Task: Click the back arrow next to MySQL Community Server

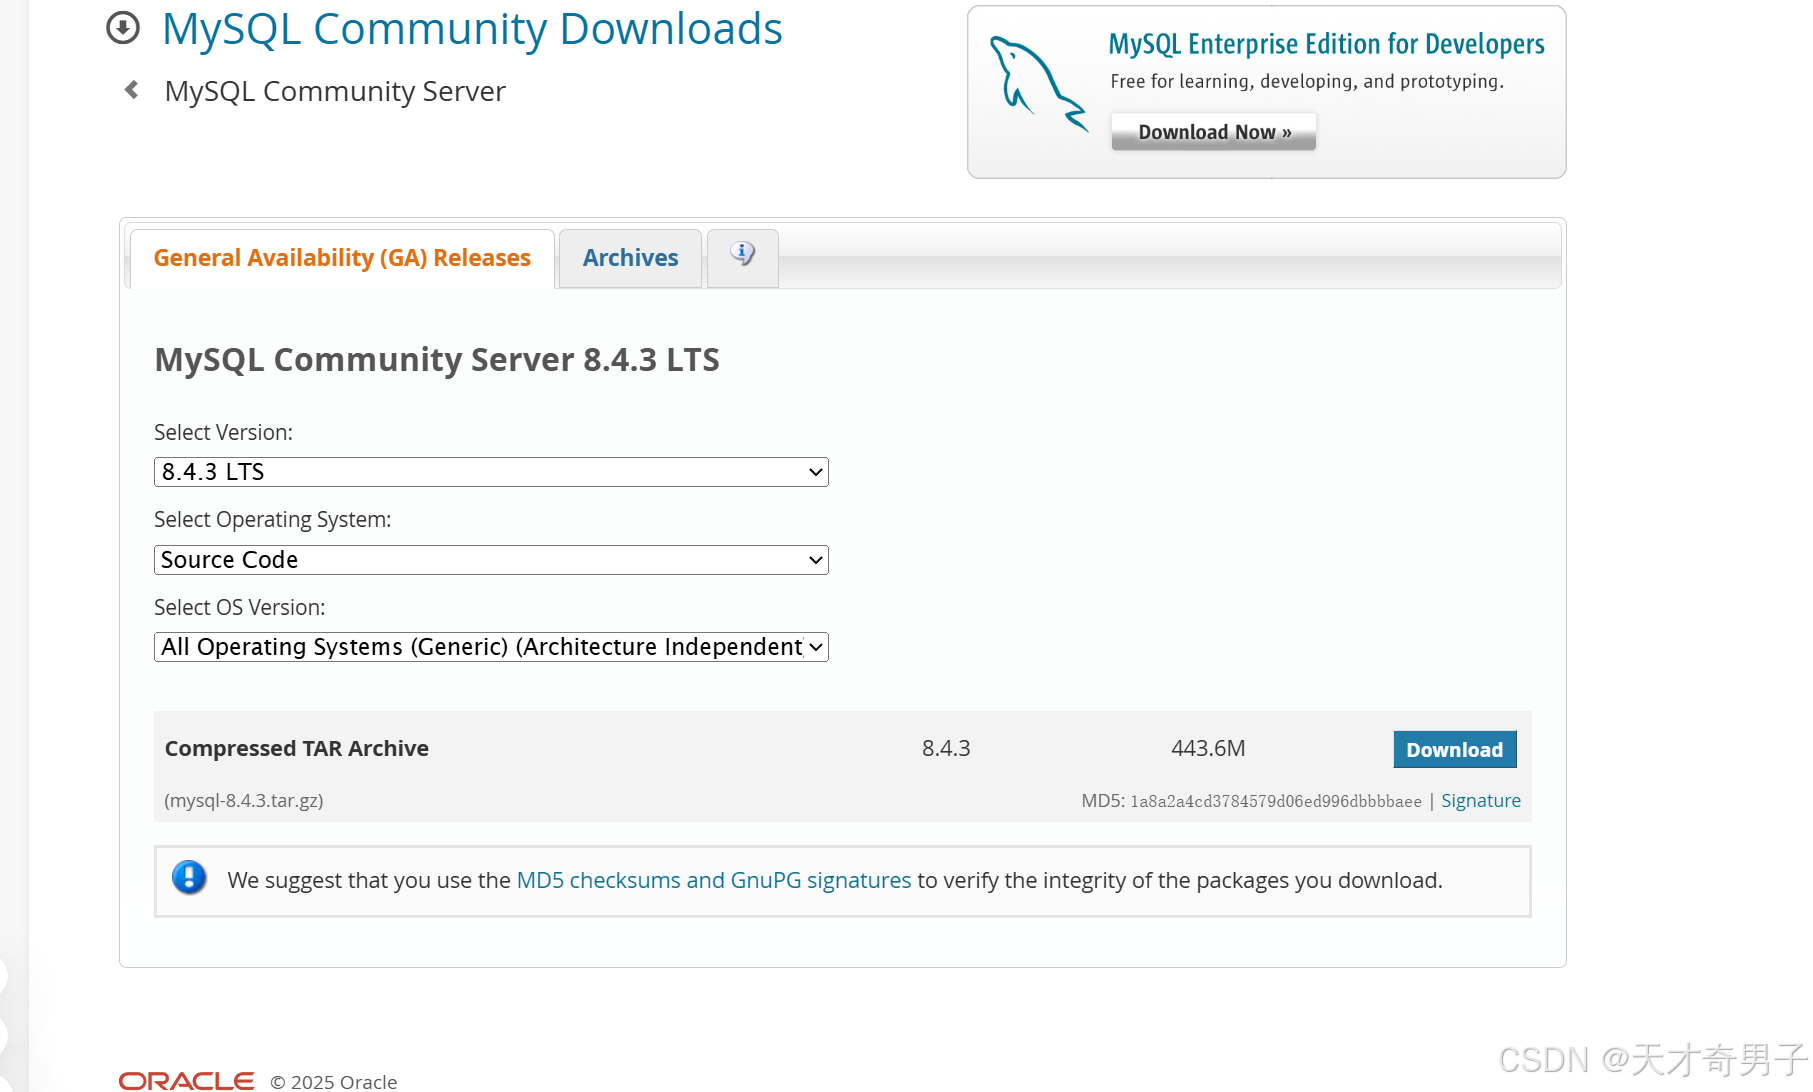Action: tap(131, 90)
